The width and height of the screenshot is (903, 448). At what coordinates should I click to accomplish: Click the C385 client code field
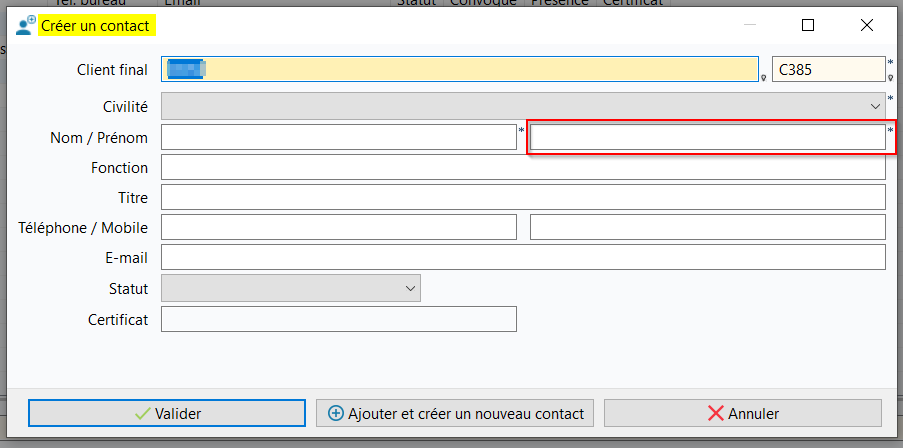pyautogui.click(x=828, y=69)
